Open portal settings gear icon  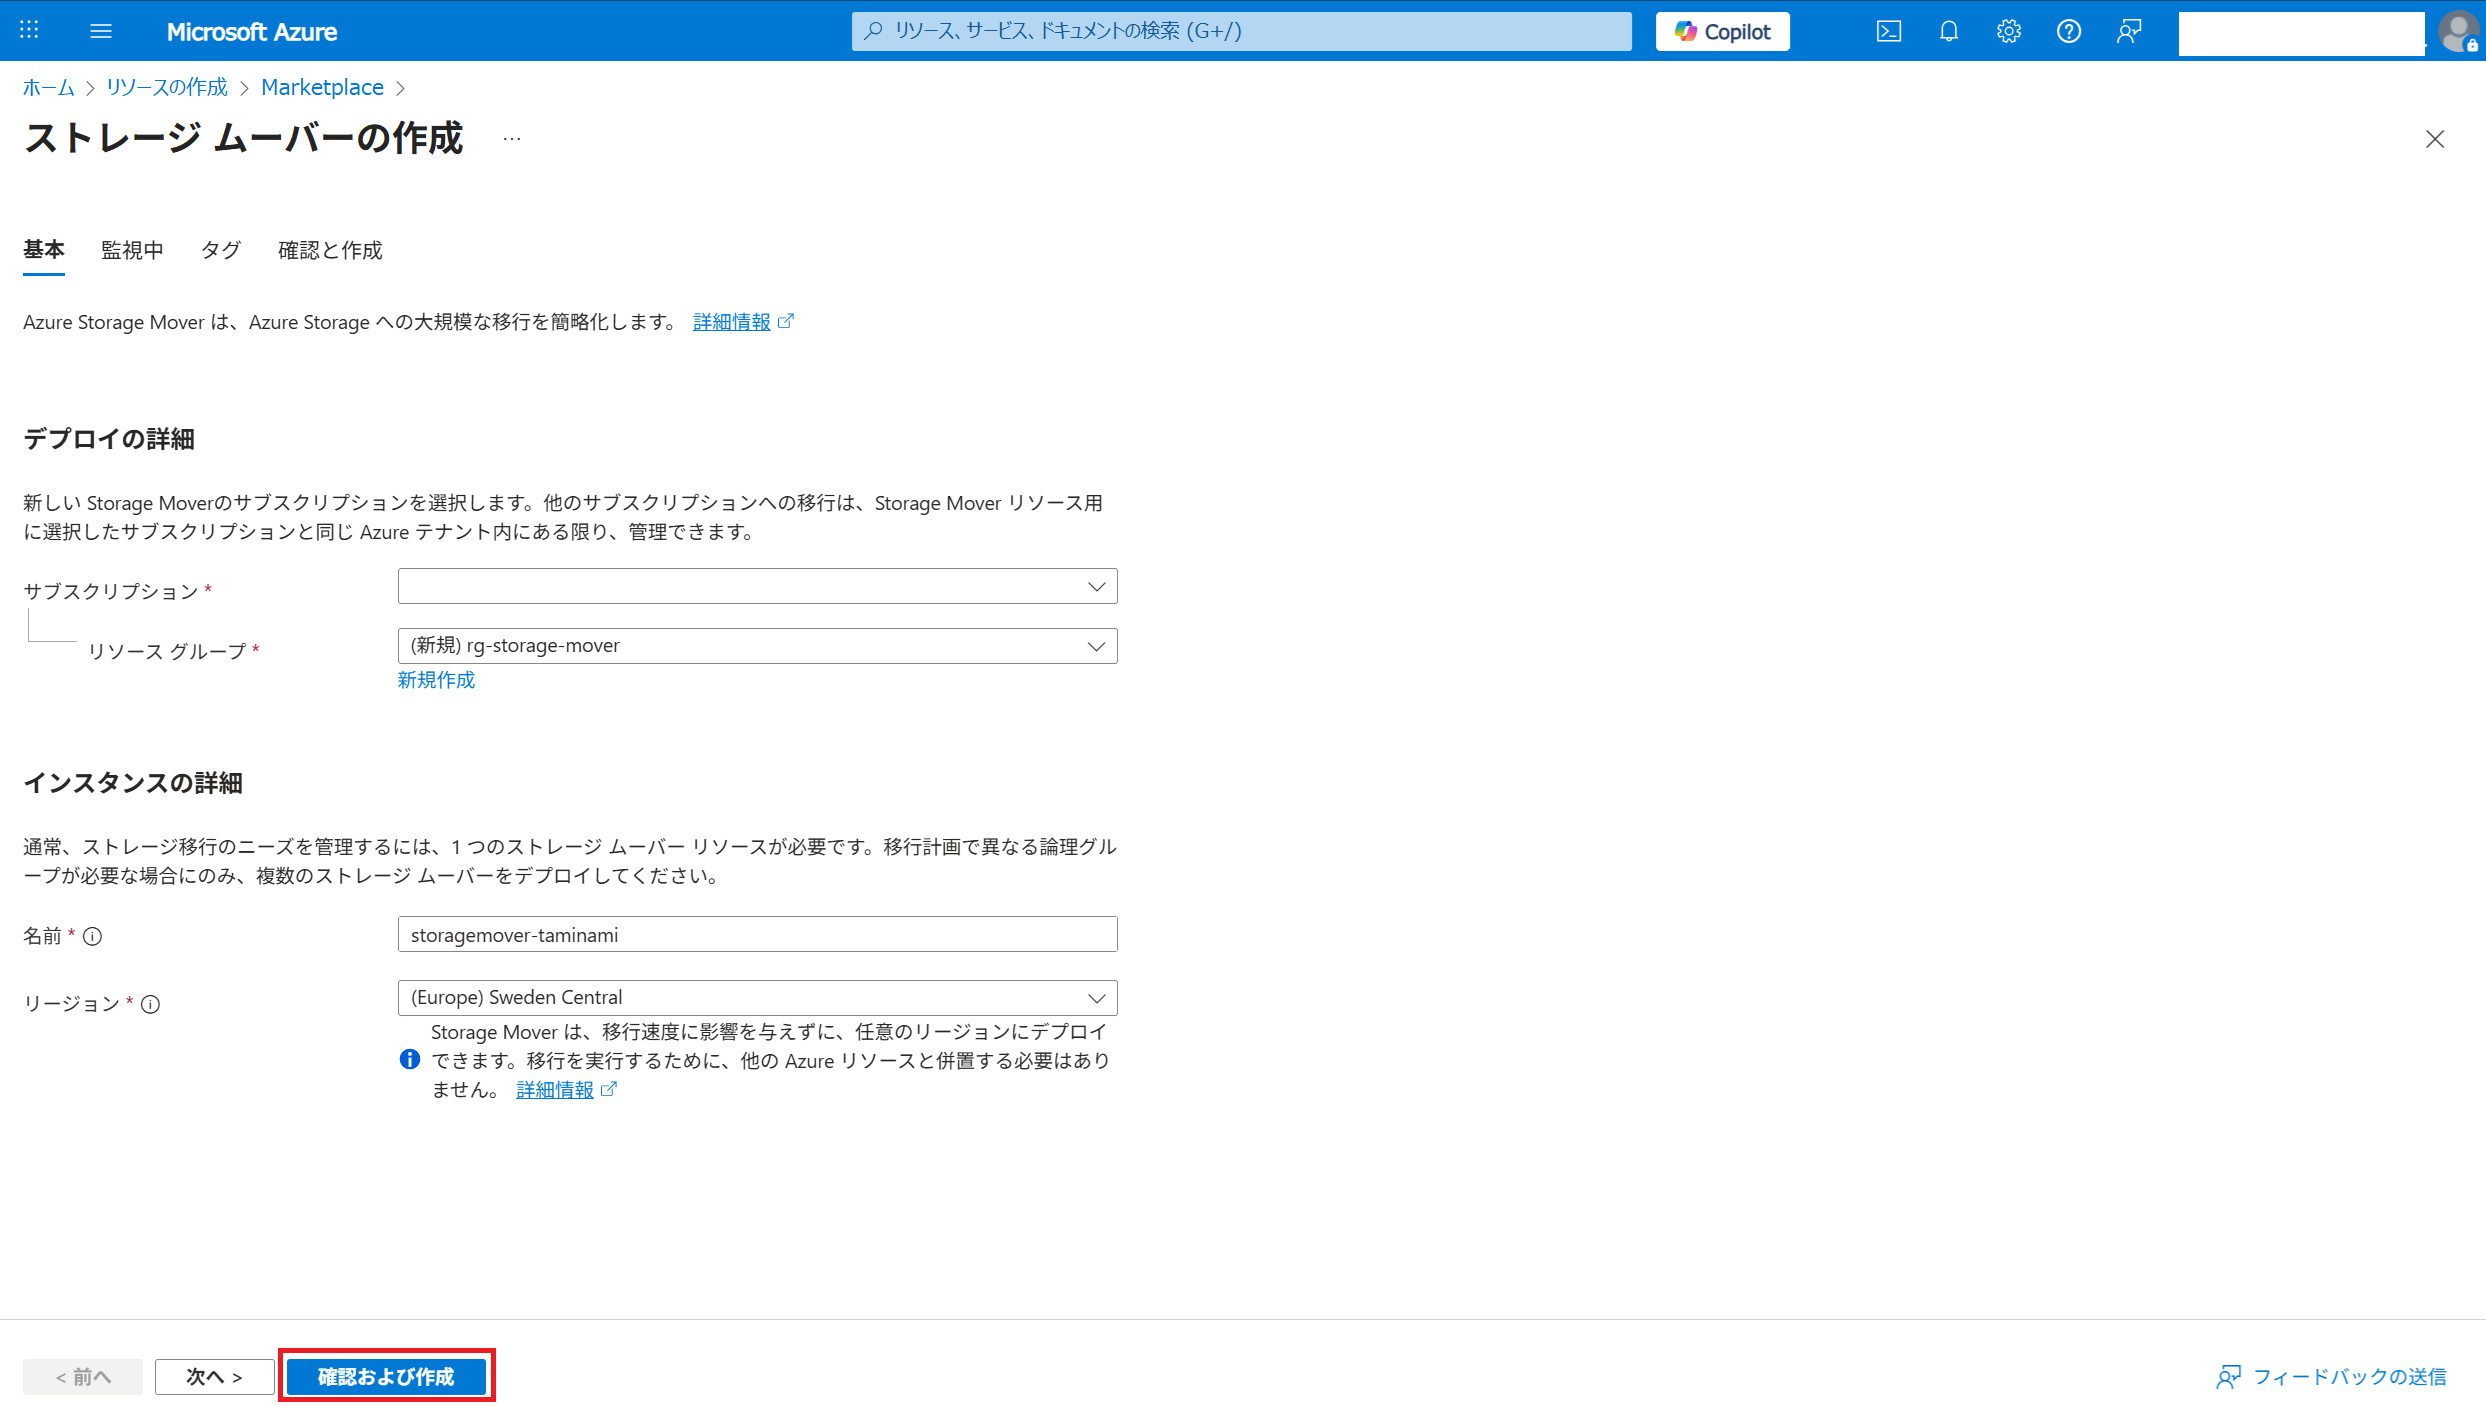2008,31
